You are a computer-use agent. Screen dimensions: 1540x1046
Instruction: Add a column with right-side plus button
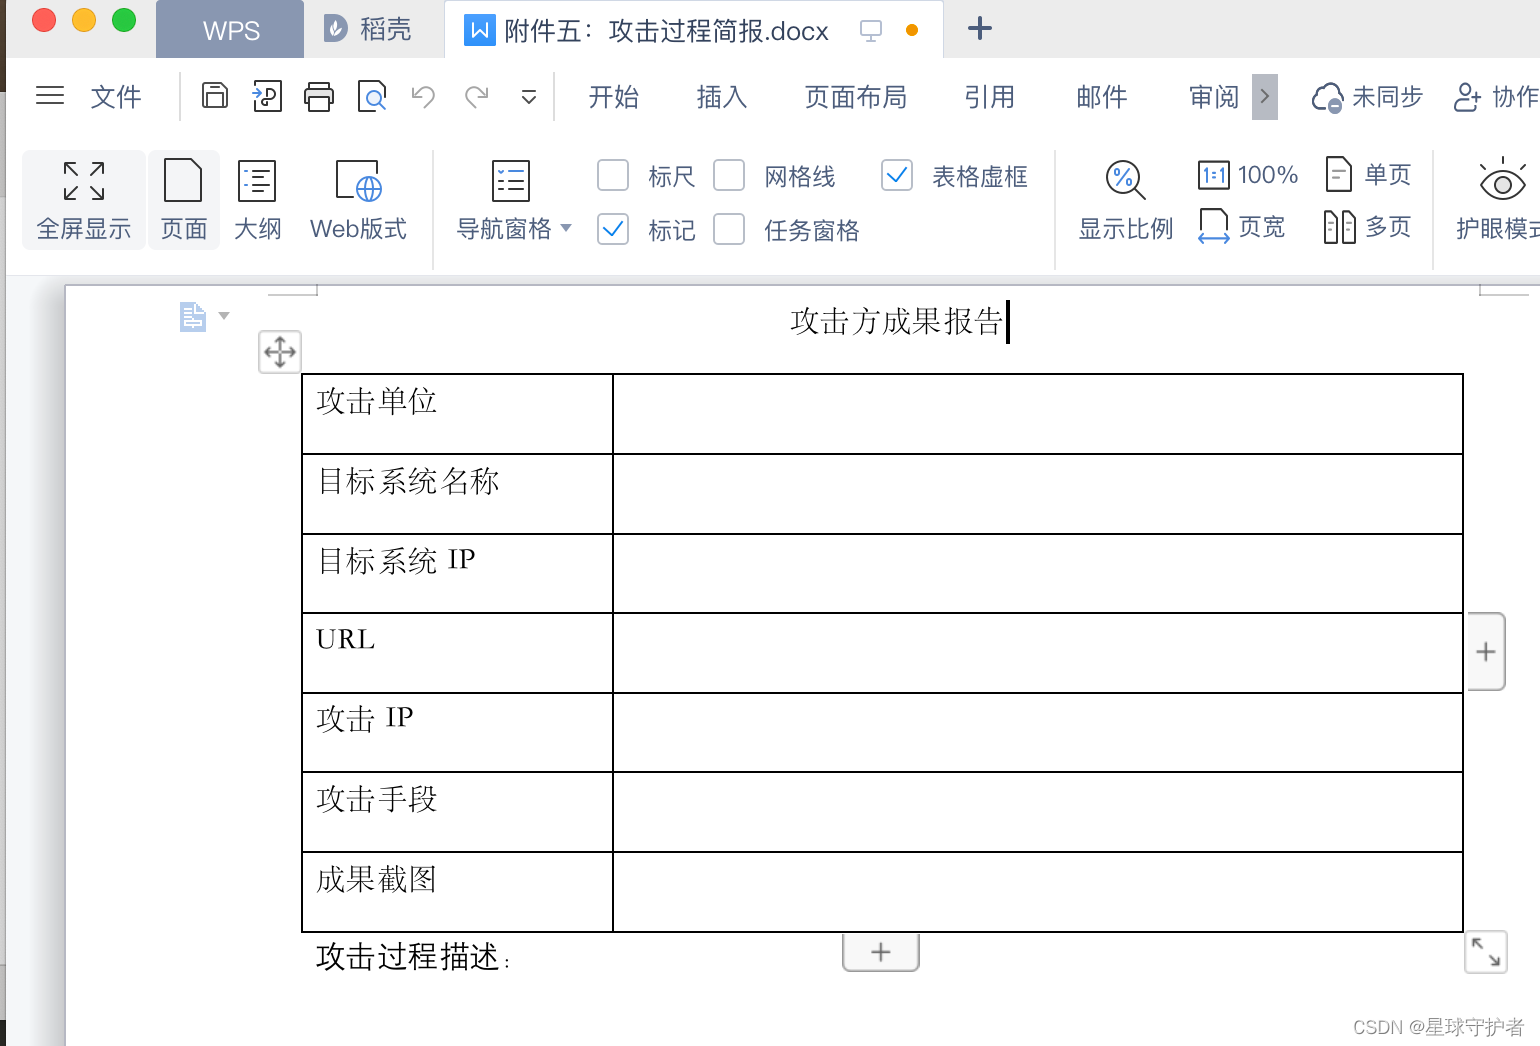pyautogui.click(x=1486, y=652)
